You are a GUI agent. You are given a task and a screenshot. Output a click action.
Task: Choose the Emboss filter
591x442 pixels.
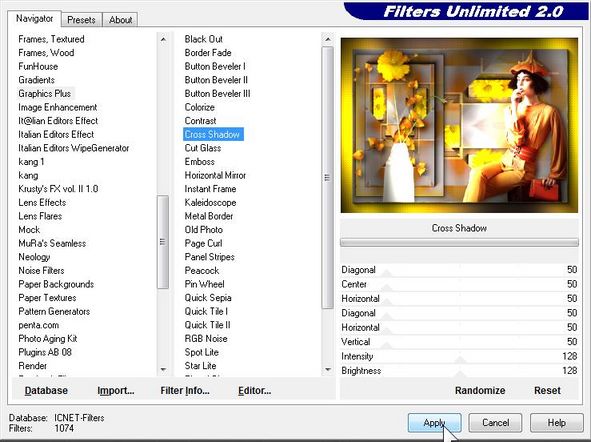pyautogui.click(x=199, y=162)
